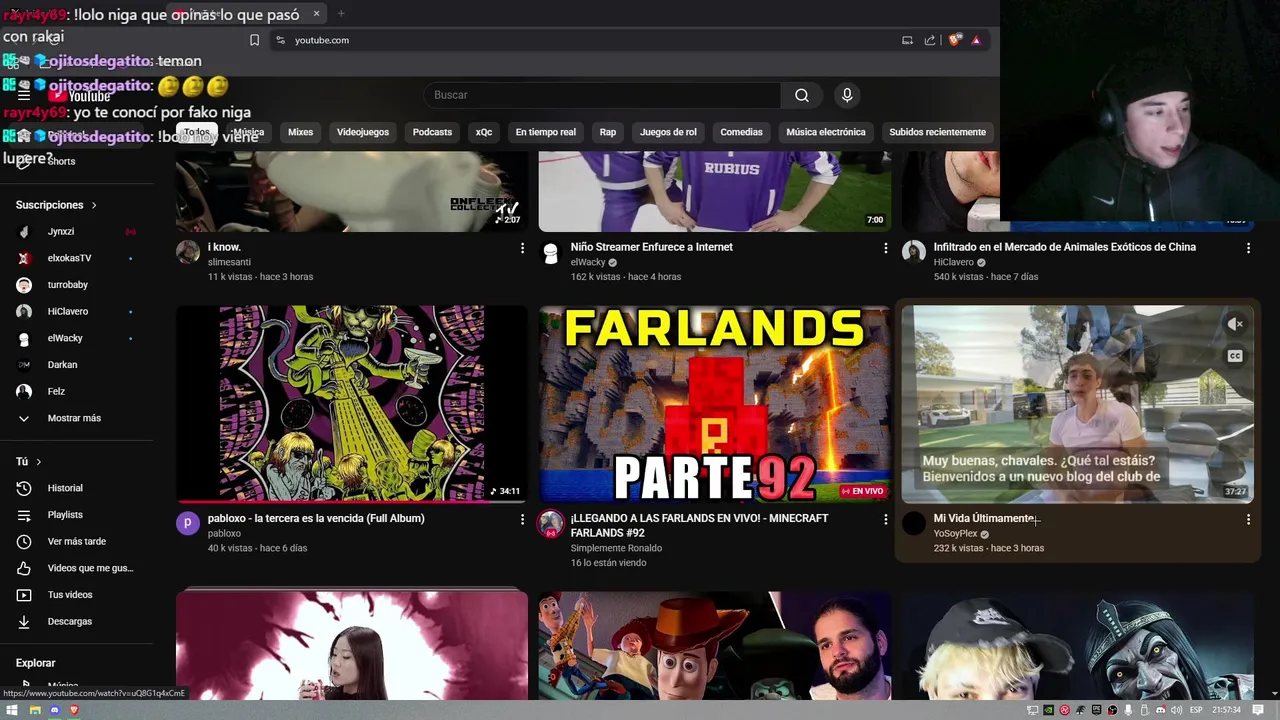The image size is (1280, 720).
Task: Play the Farlands Parte 92 thumbnail
Action: pos(714,404)
